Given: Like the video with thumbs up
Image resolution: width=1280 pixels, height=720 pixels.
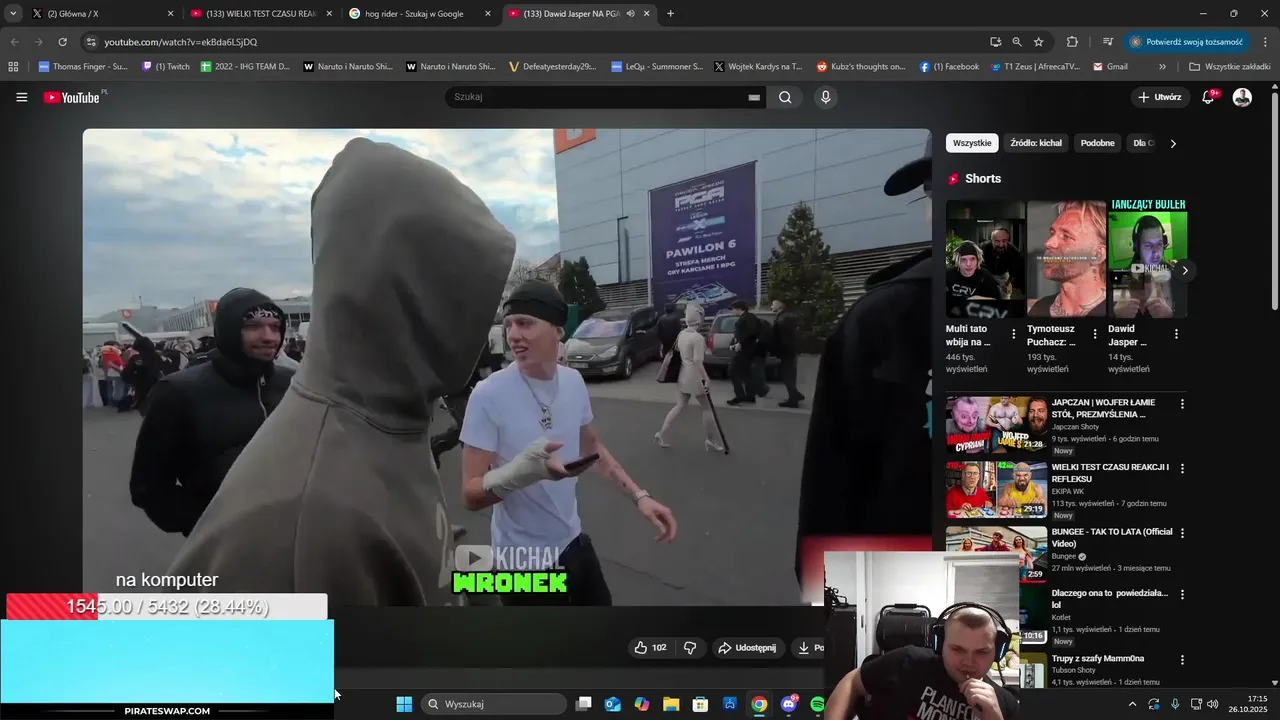Looking at the screenshot, I should coord(650,647).
